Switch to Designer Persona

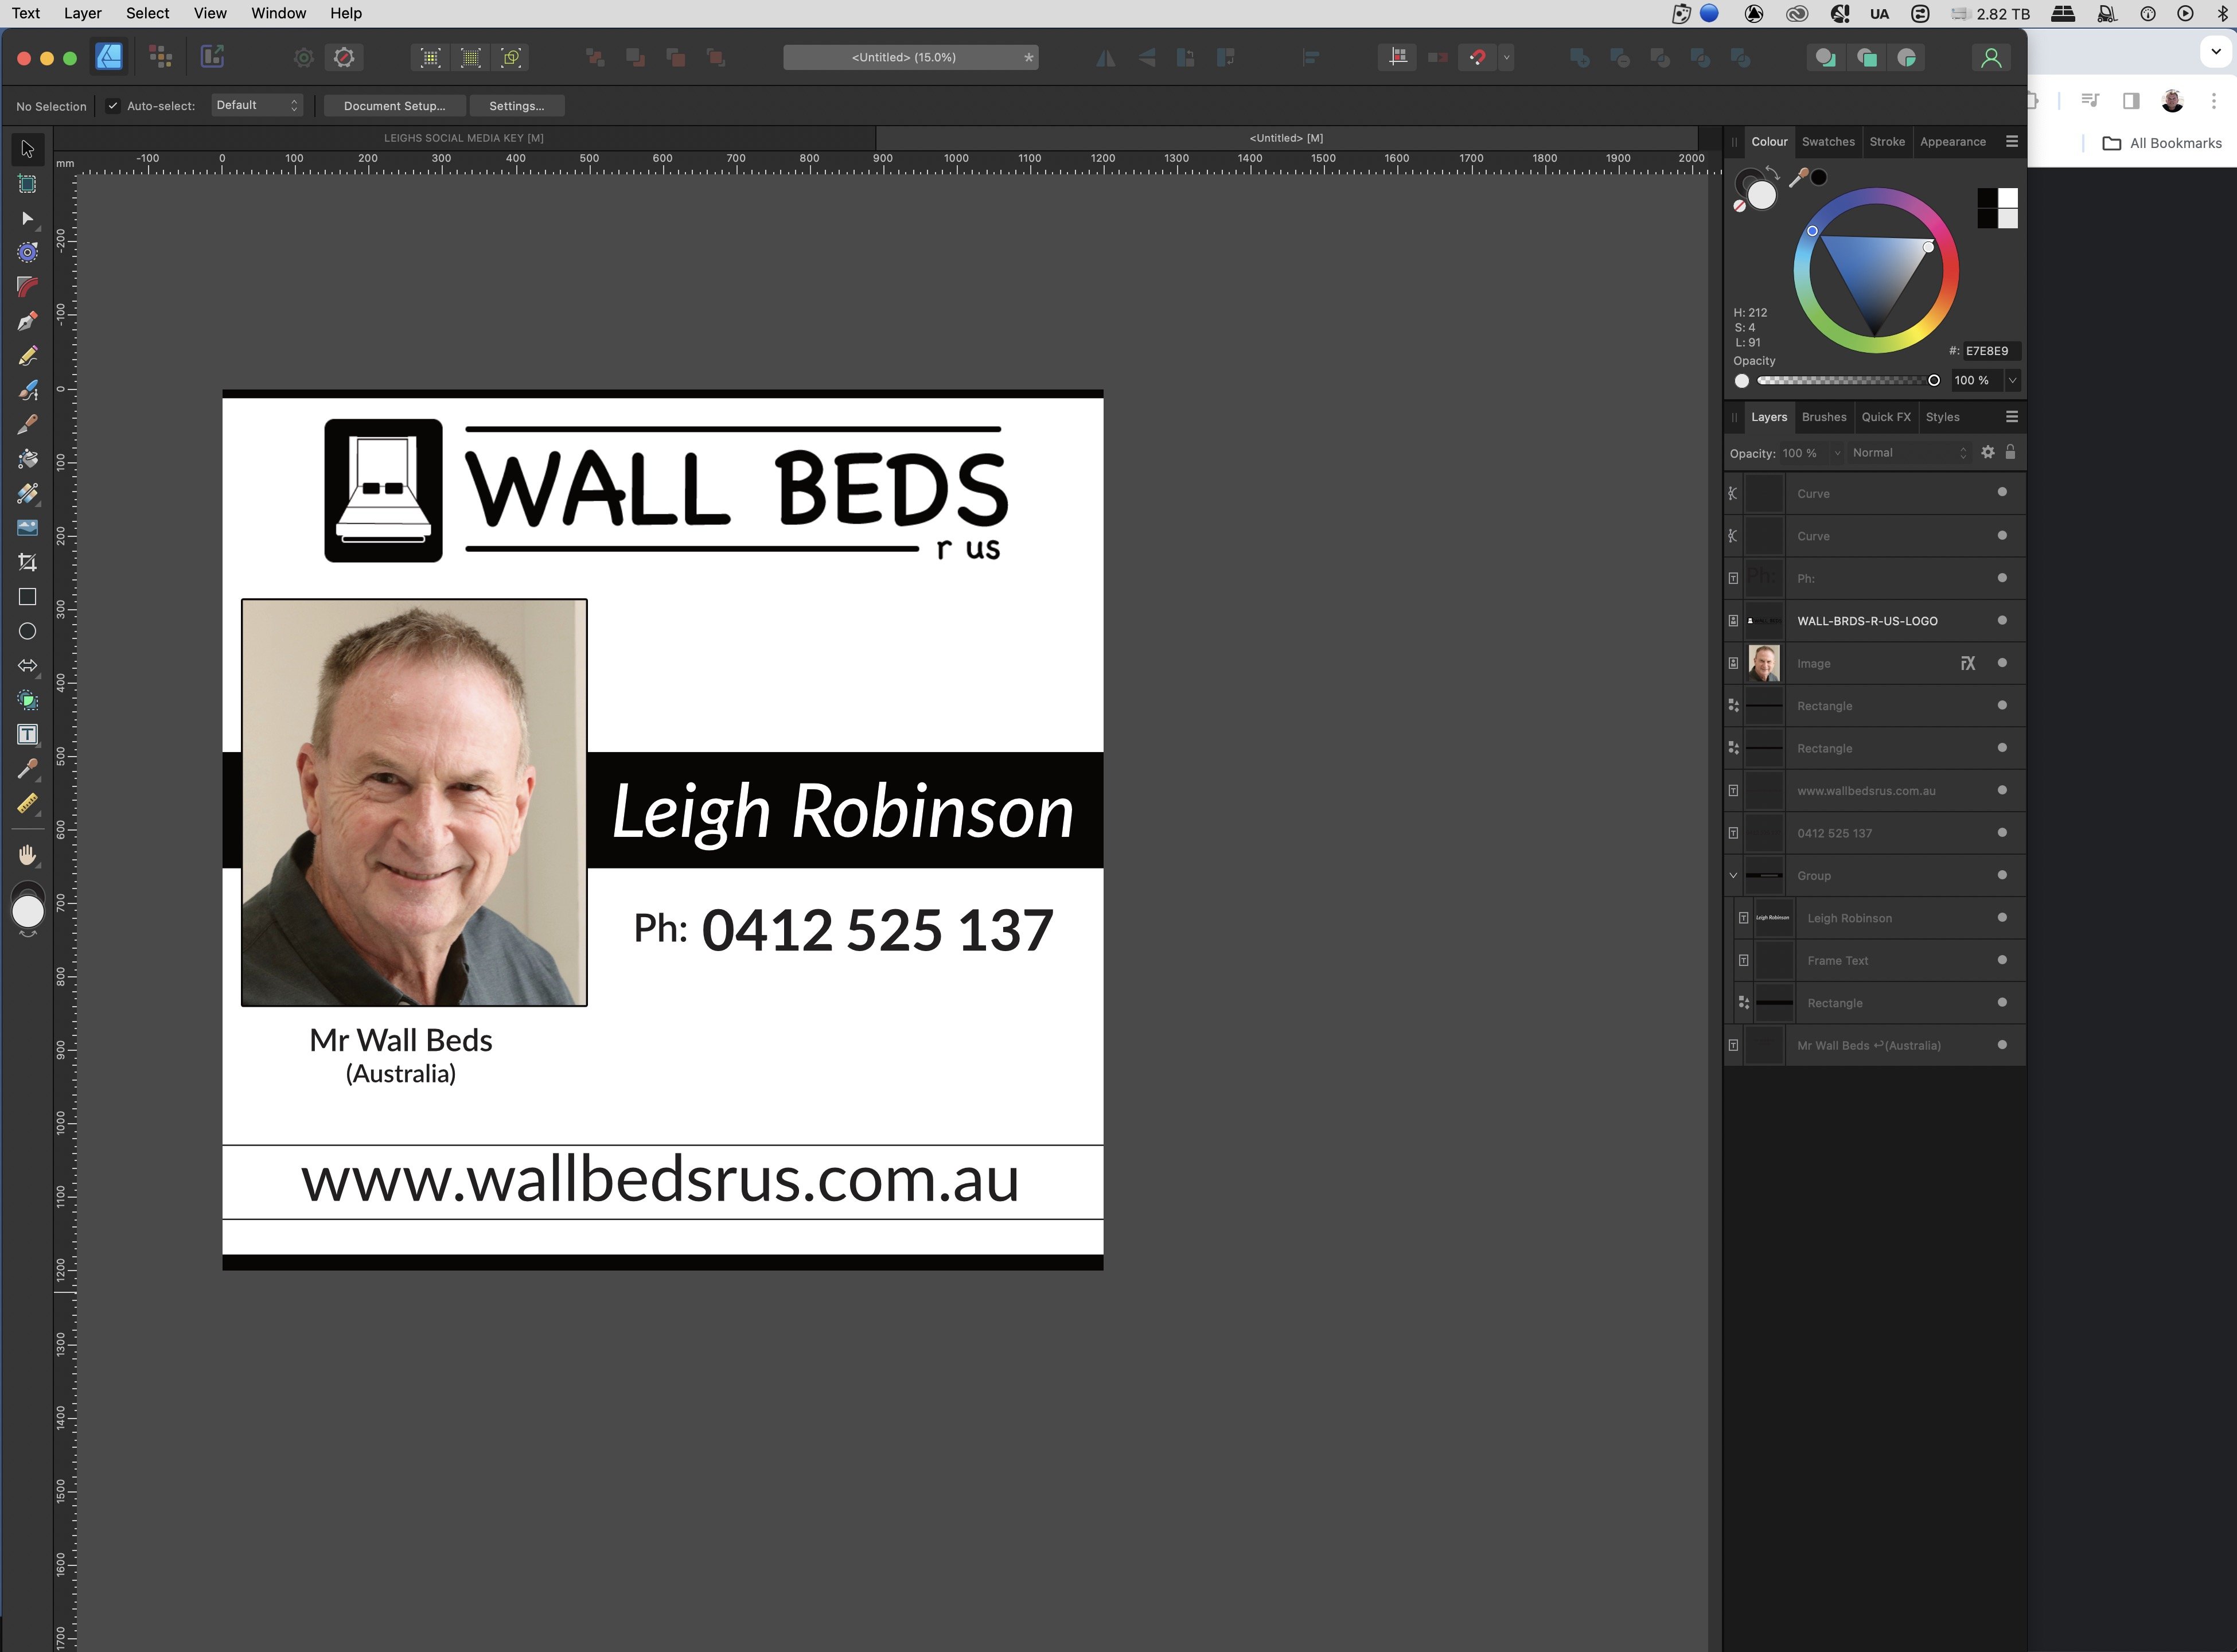109,57
